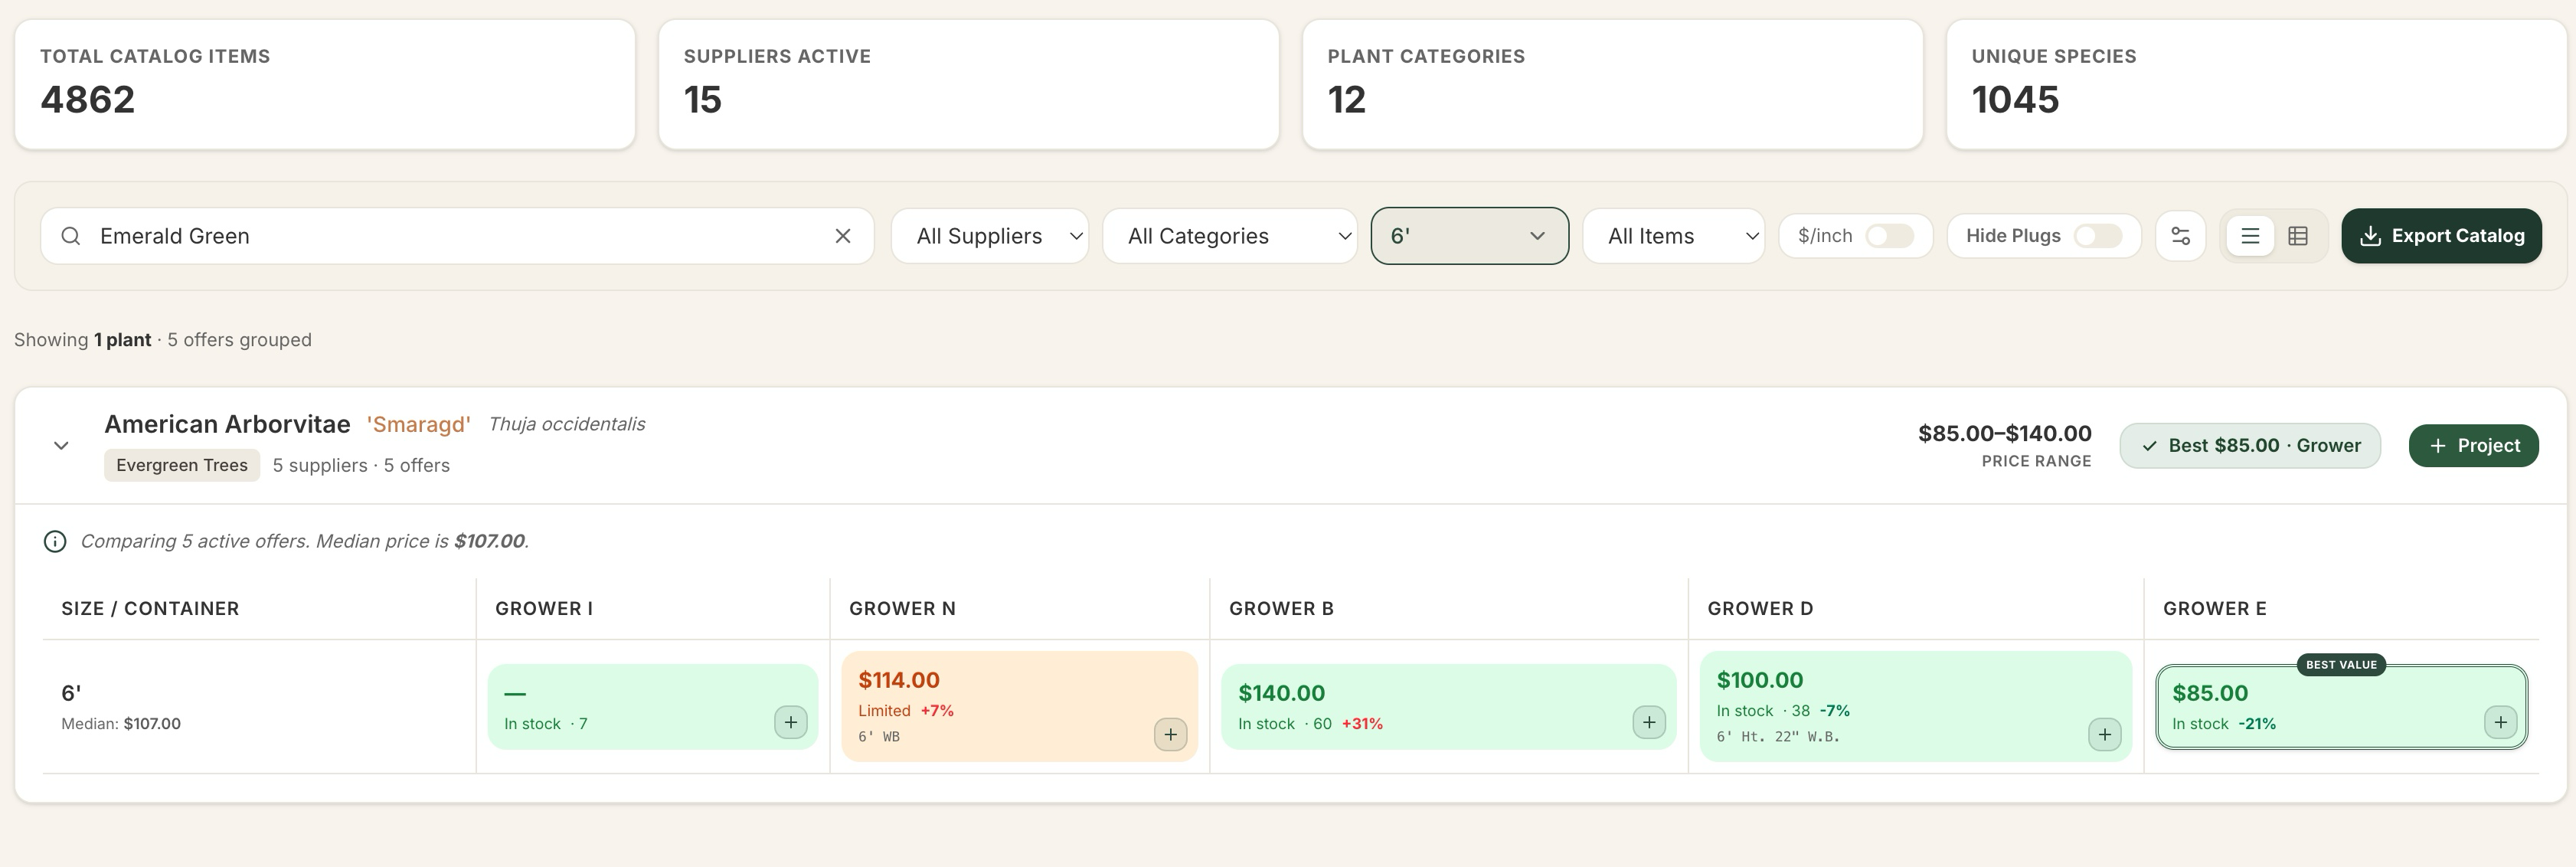Screen dimensions: 2576x867
Task: Click the SIZE / CONTAINER column header
Action: [x=150, y=609]
